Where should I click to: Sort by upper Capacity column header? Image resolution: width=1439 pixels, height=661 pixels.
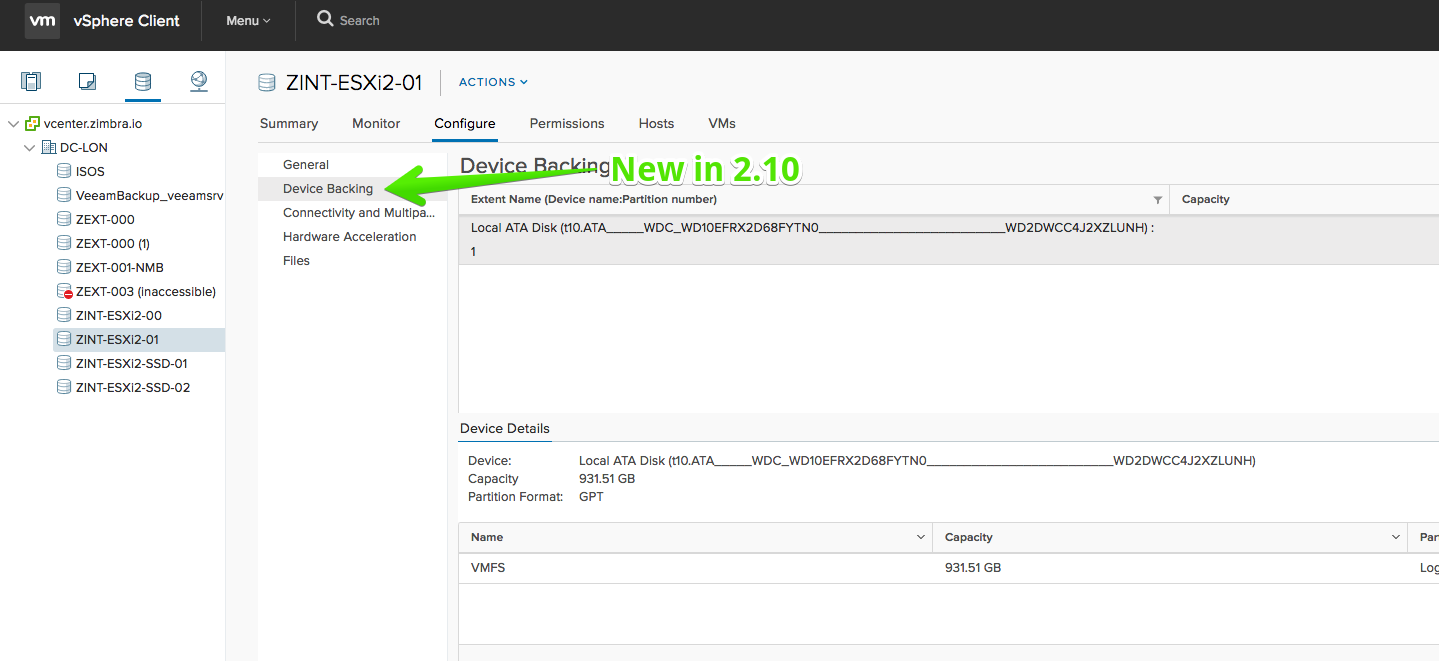click(x=1205, y=199)
